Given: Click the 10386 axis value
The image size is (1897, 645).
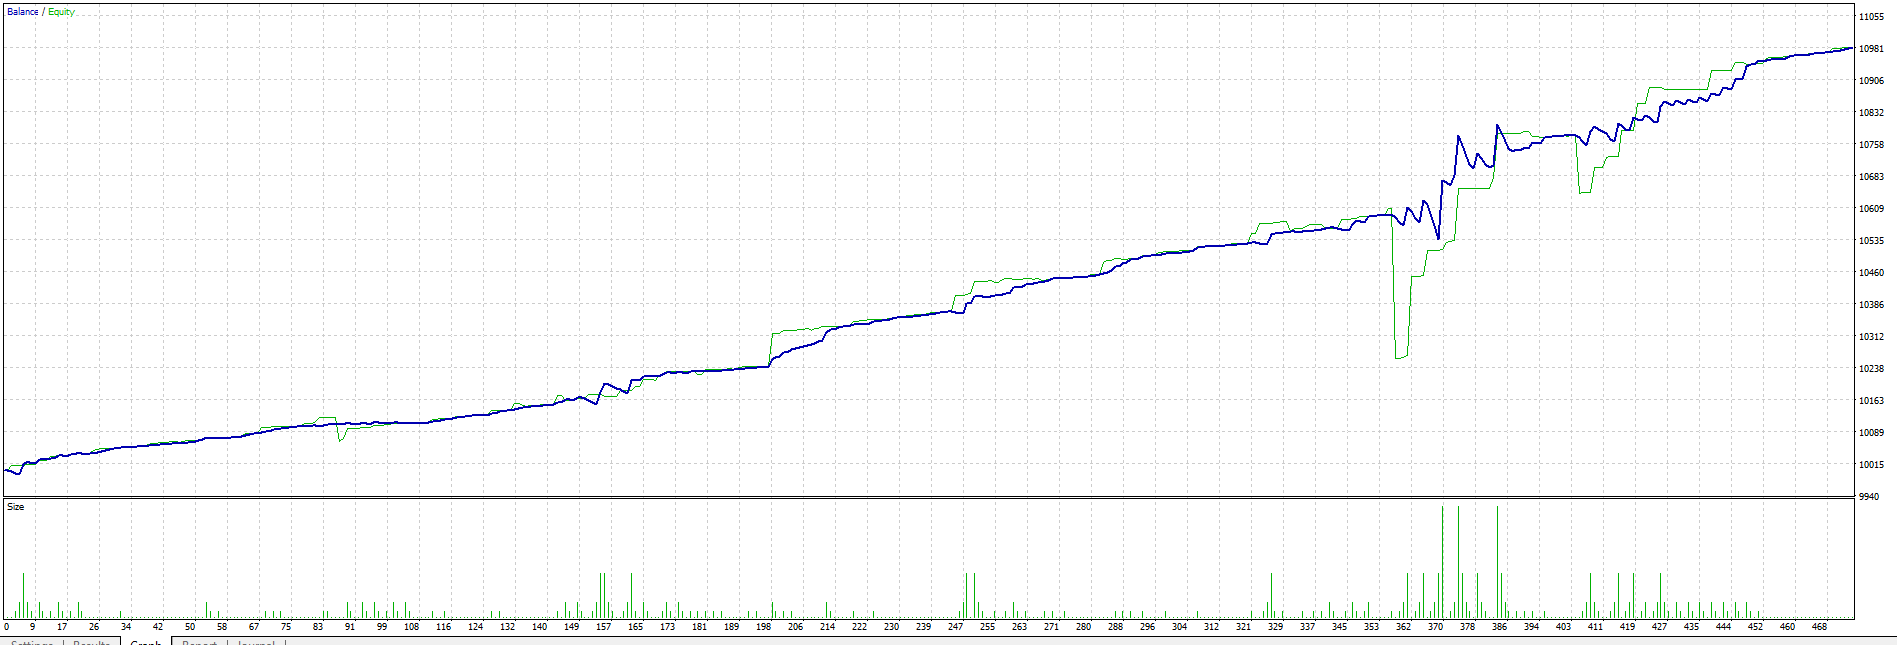Looking at the screenshot, I should click(1871, 304).
